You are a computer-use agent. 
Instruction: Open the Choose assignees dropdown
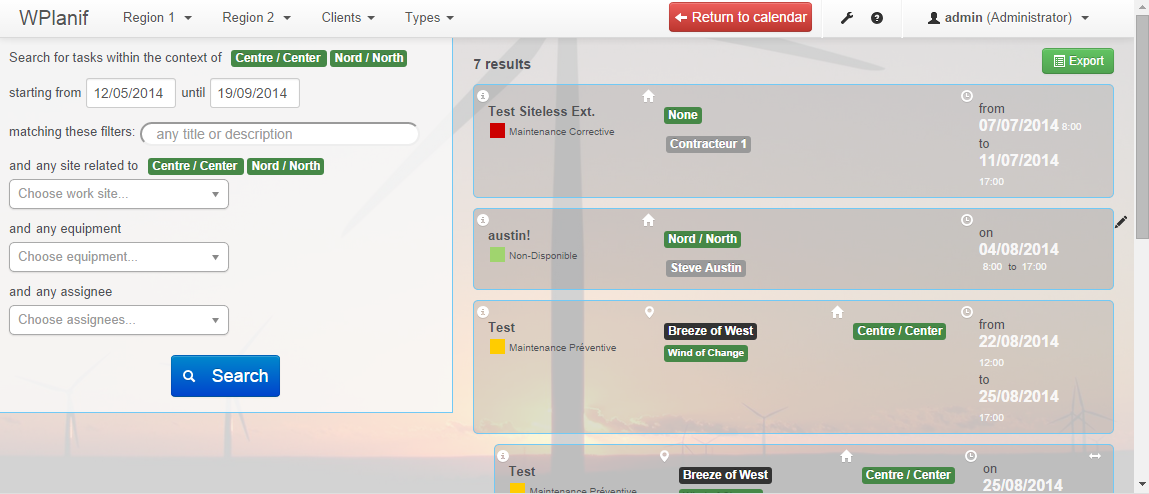119,320
